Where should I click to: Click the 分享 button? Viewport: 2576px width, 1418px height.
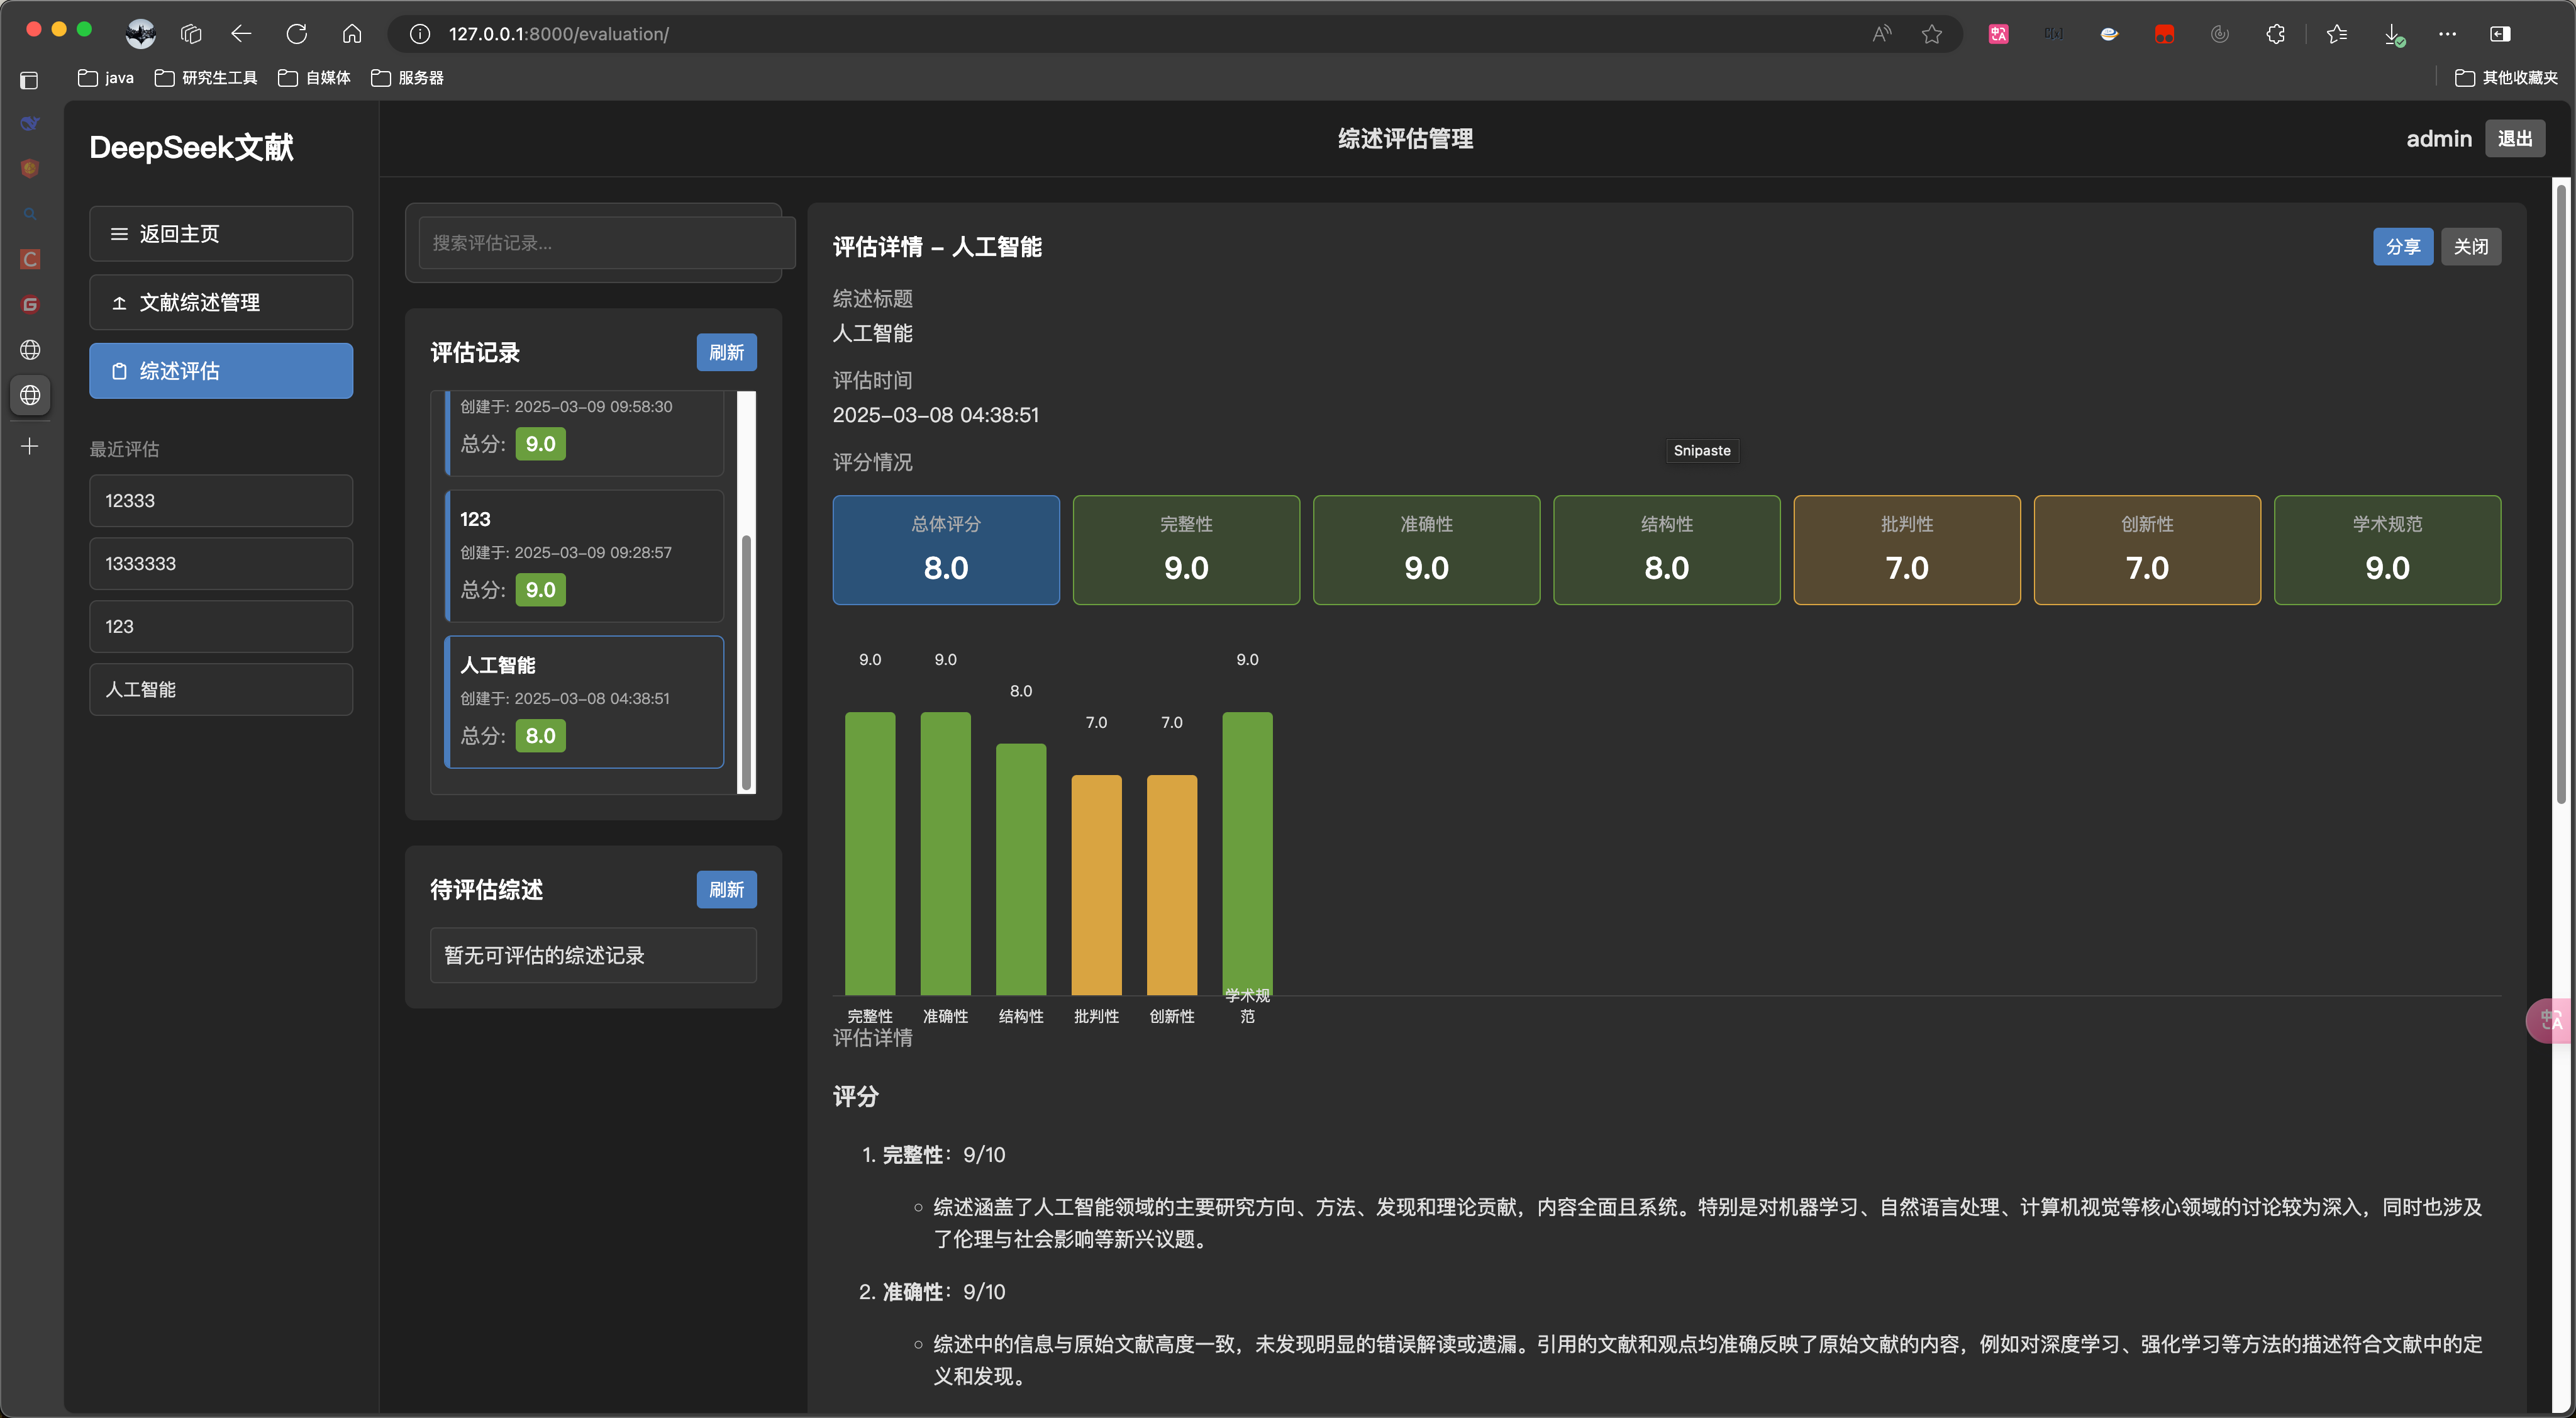pyautogui.click(x=2403, y=247)
